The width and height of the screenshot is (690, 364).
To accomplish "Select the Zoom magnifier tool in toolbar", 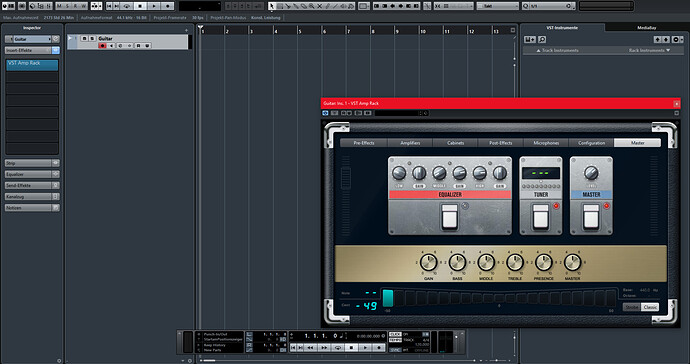I will [312, 6].
